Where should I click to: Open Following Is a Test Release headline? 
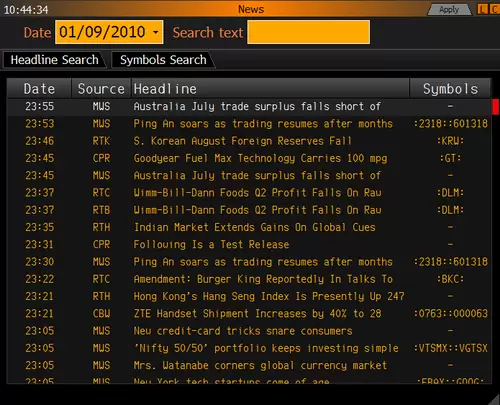tap(211, 245)
